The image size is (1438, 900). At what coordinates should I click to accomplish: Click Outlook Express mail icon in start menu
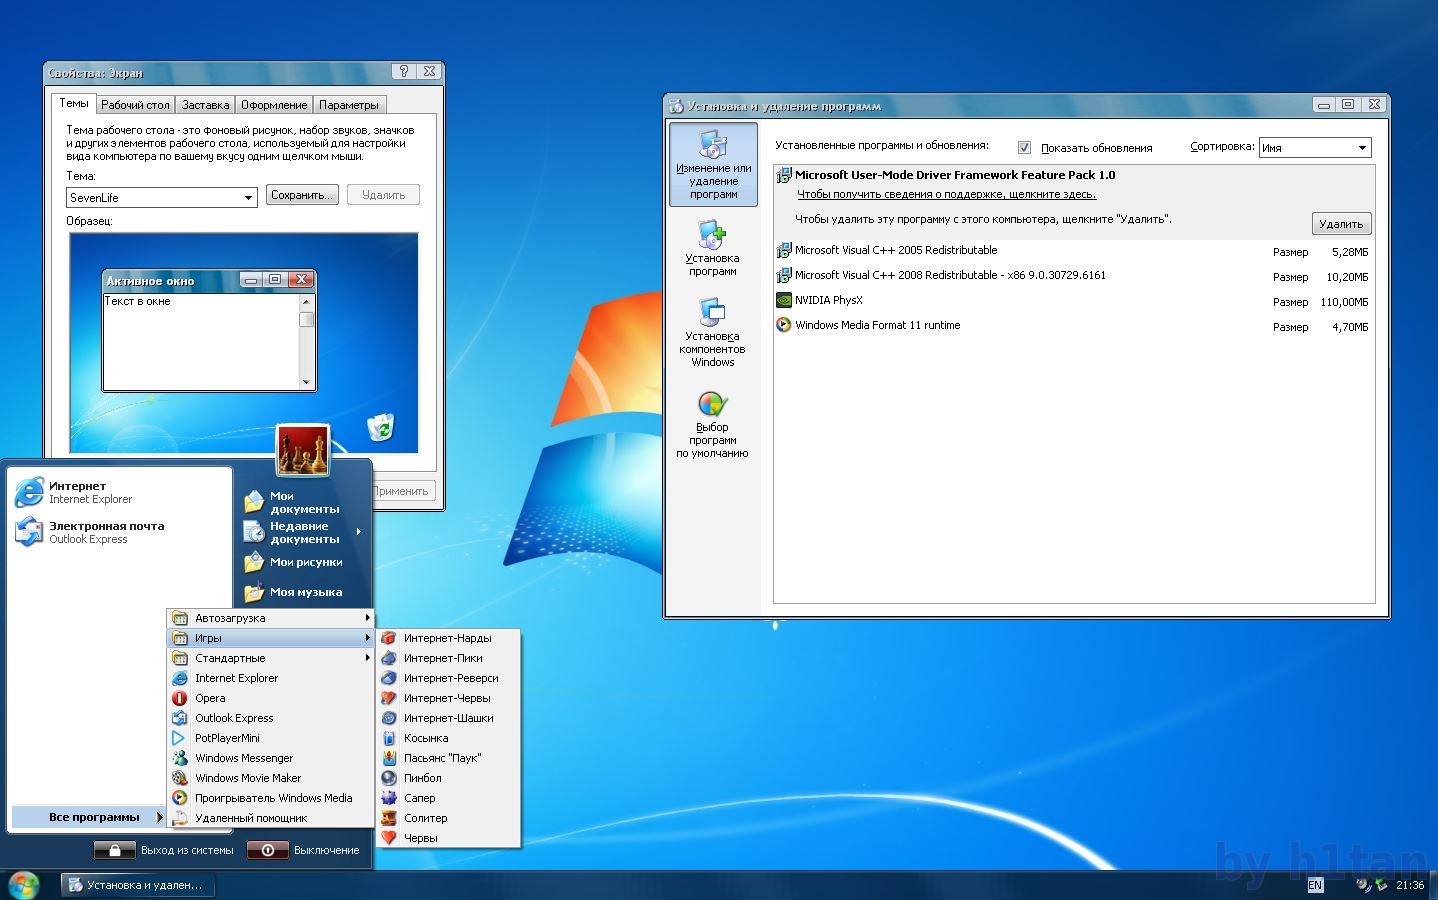click(x=29, y=532)
